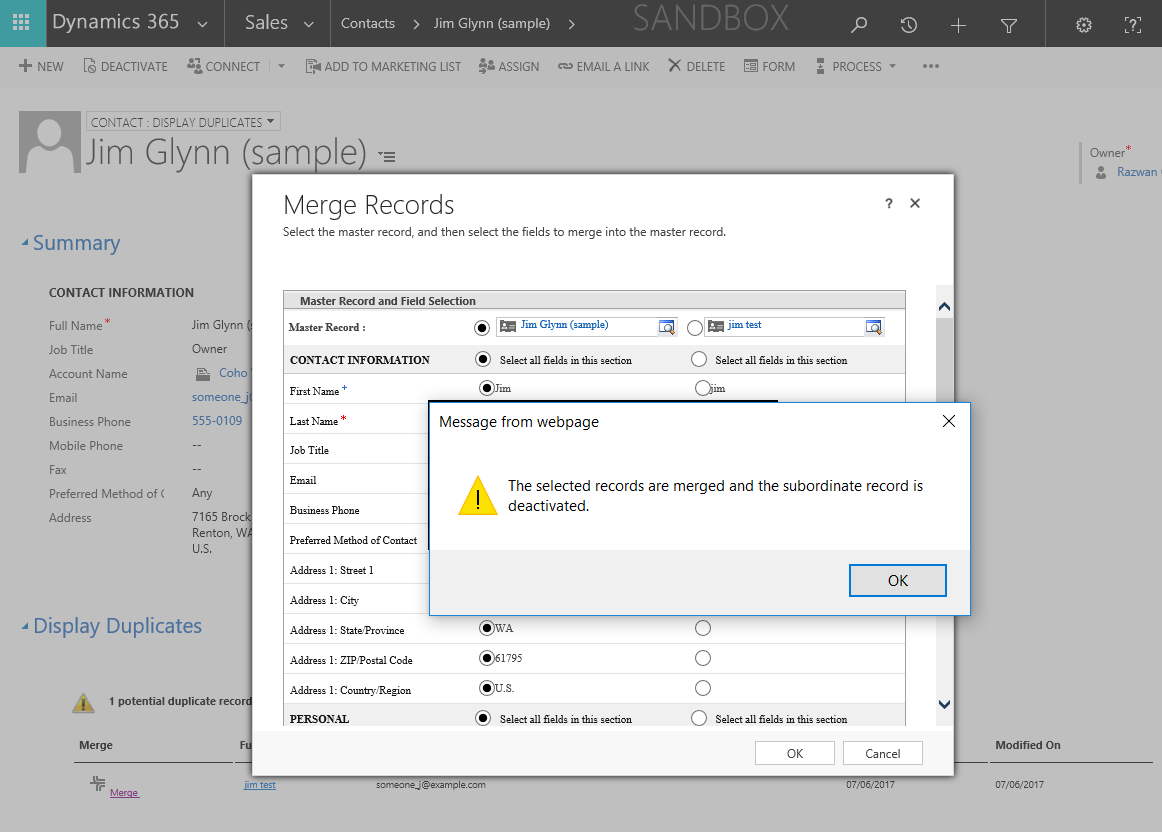Viewport: 1162px width, 832px height.
Task: Collapse the Summary section
Action: coord(24,243)
